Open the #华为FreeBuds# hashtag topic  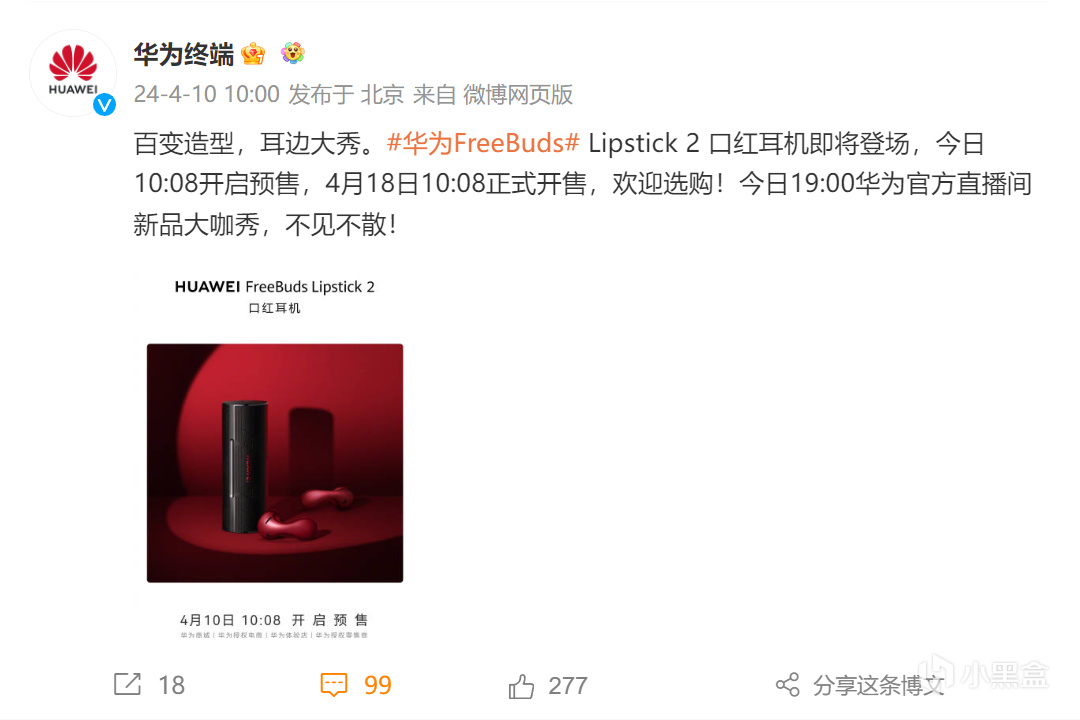(483, 143)
